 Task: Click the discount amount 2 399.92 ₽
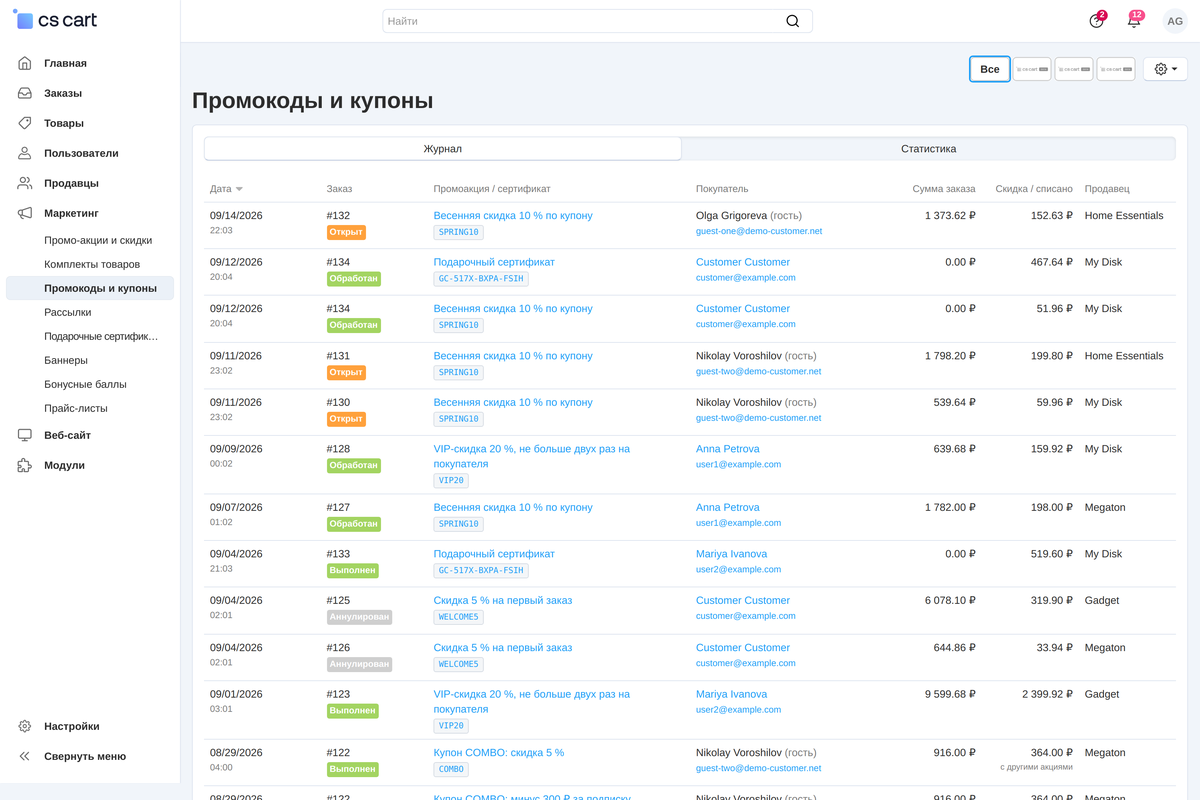(x=1047, y=694)
